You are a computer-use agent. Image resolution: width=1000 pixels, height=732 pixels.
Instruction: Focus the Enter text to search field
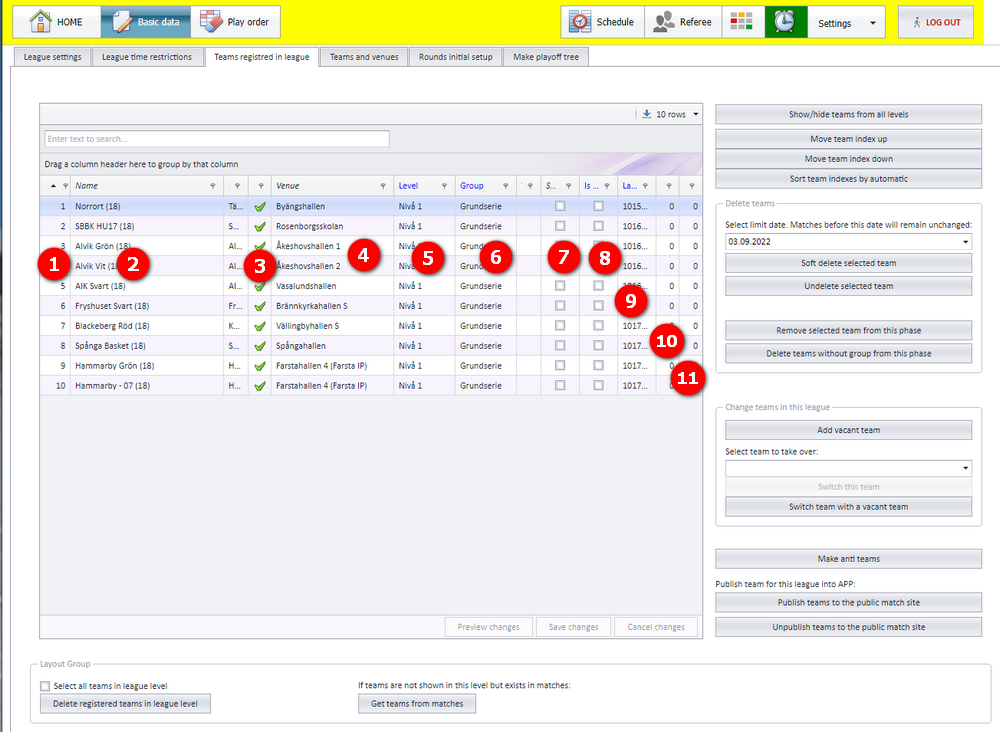pos(217,139)
